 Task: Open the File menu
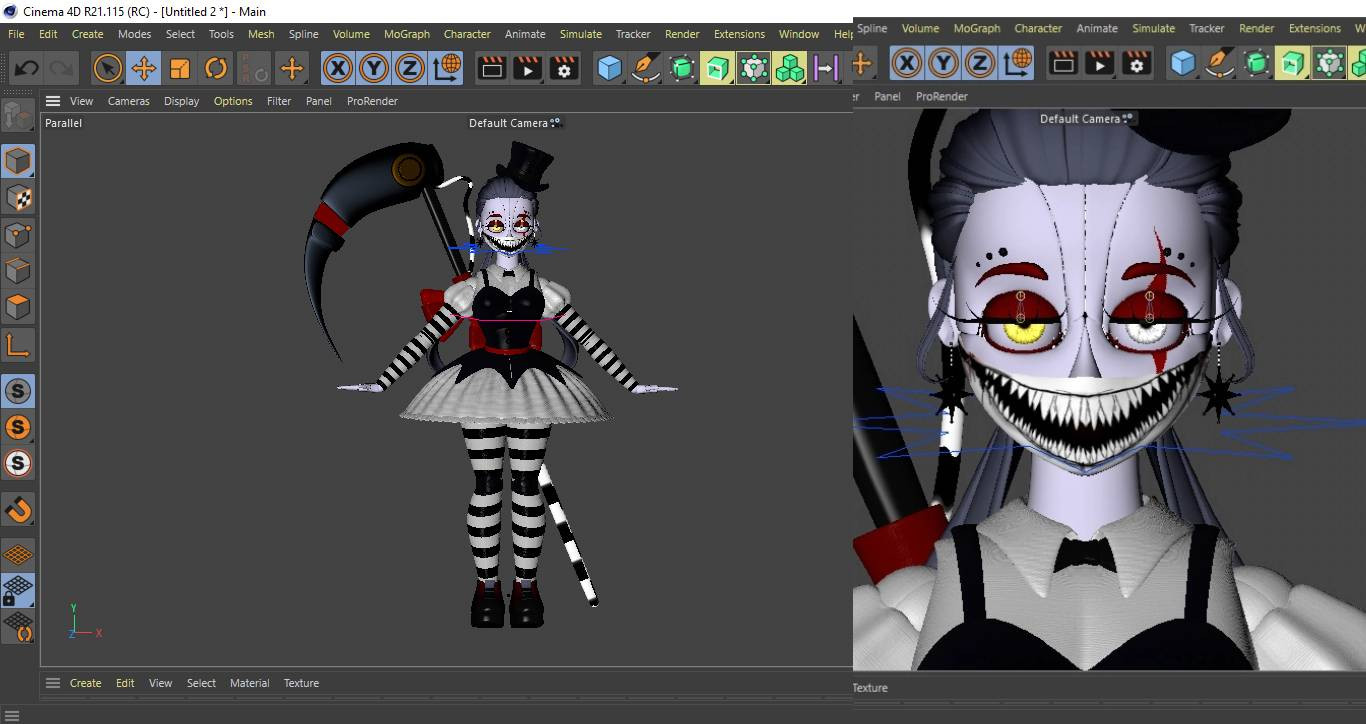16,34
